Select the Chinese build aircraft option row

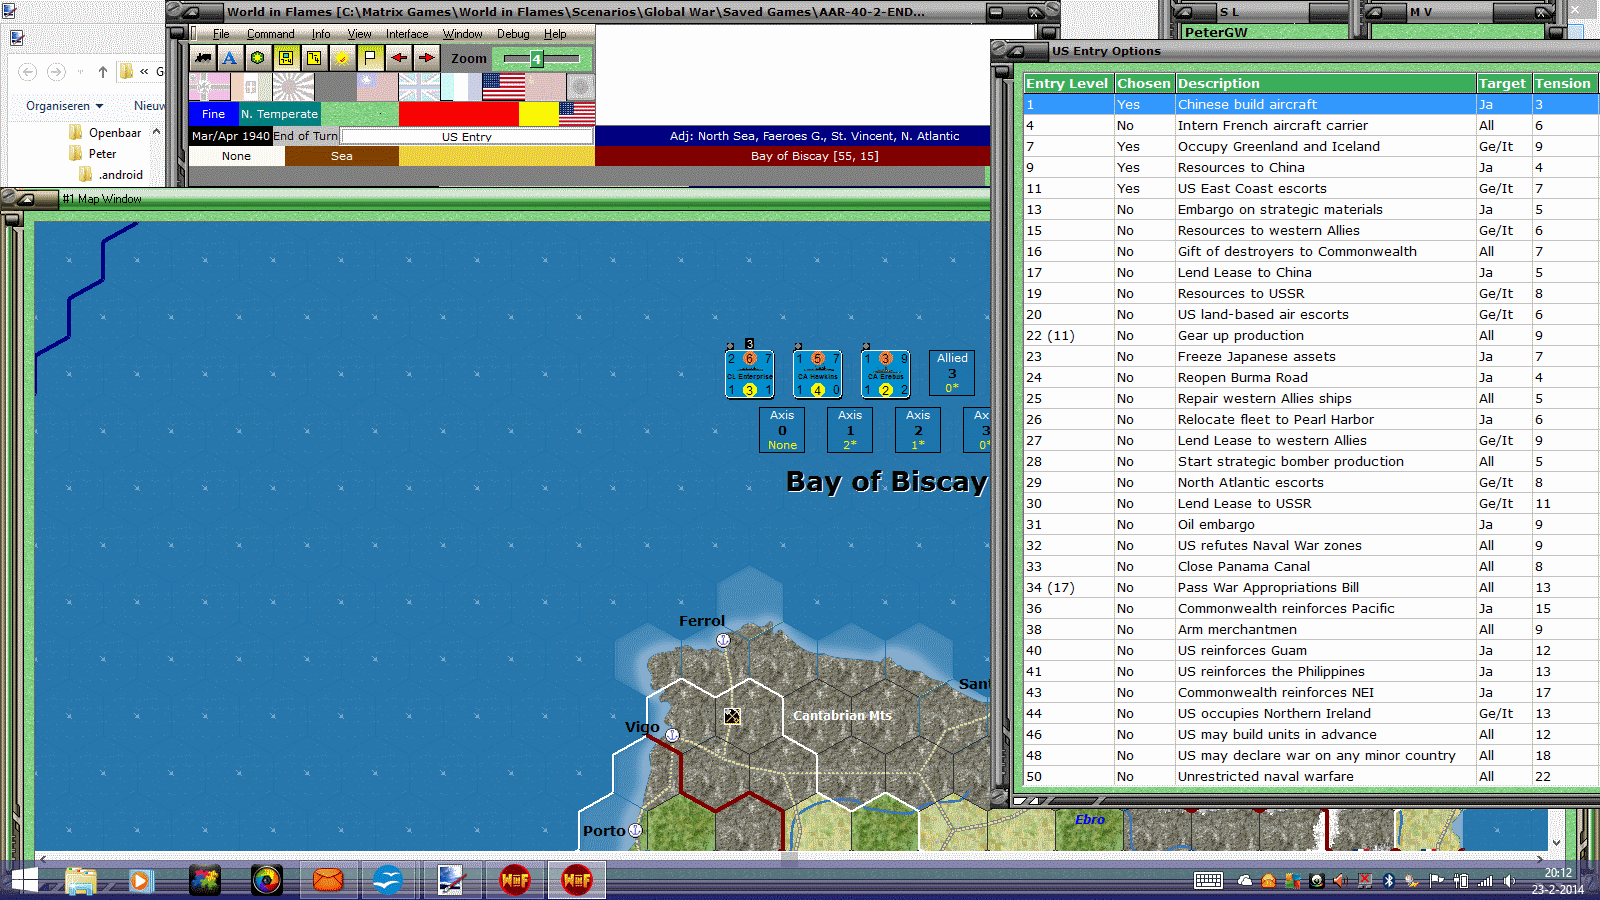pos(1311,104)
